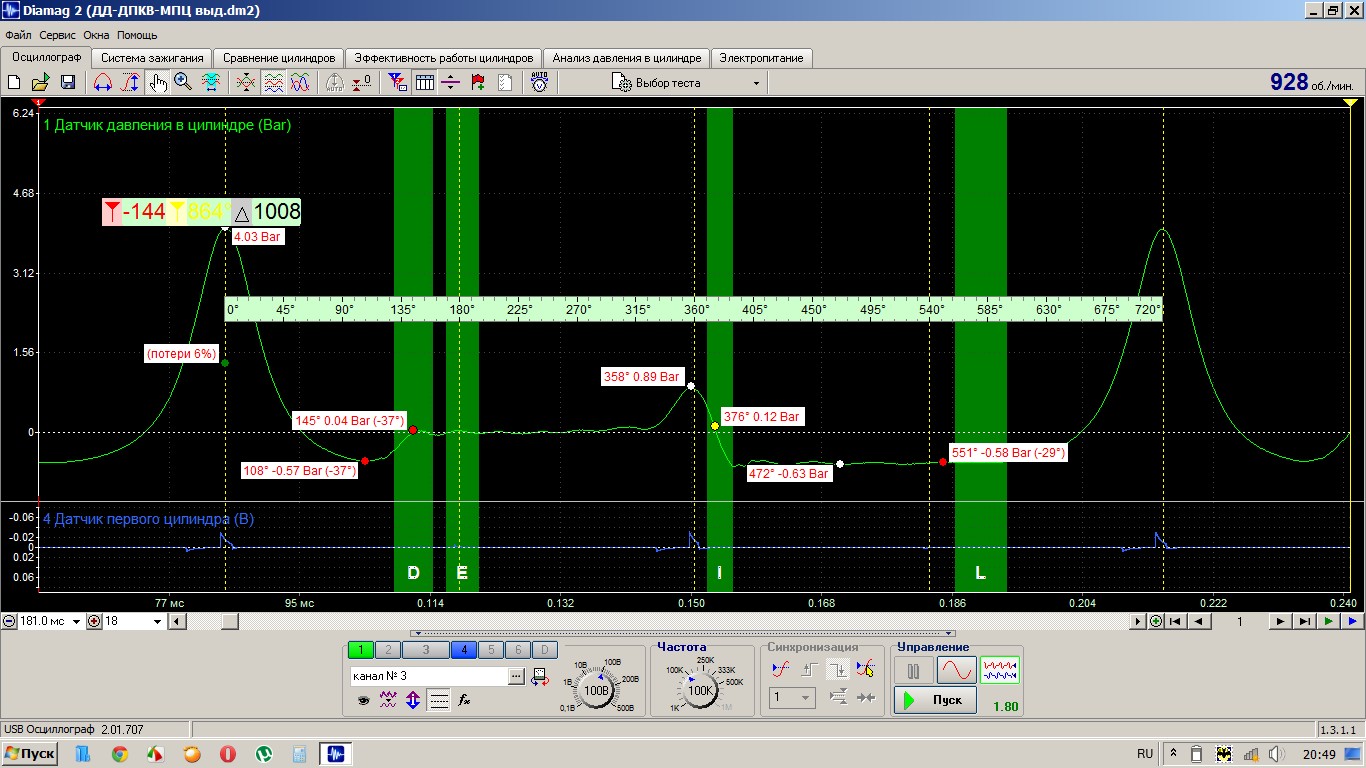This screenshot has width=1366, height=768.
Task: Open the Файл menu
Action: 18,35
